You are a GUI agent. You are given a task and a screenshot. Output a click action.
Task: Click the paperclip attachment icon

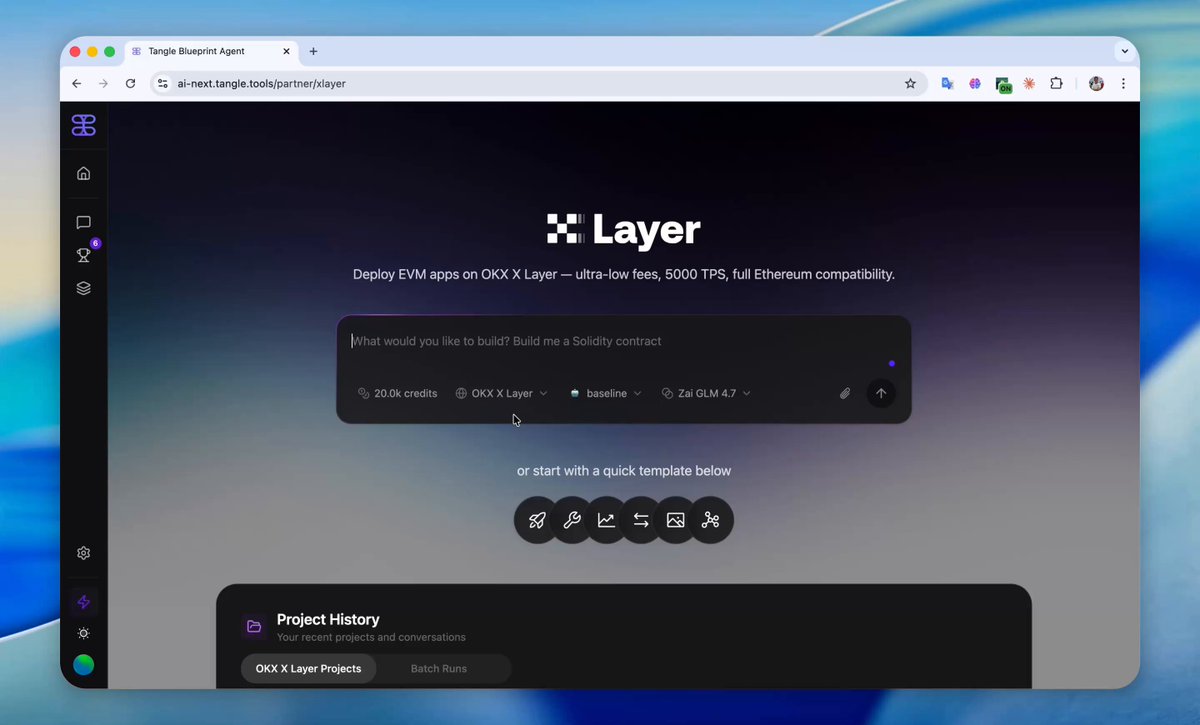(845, 393)
